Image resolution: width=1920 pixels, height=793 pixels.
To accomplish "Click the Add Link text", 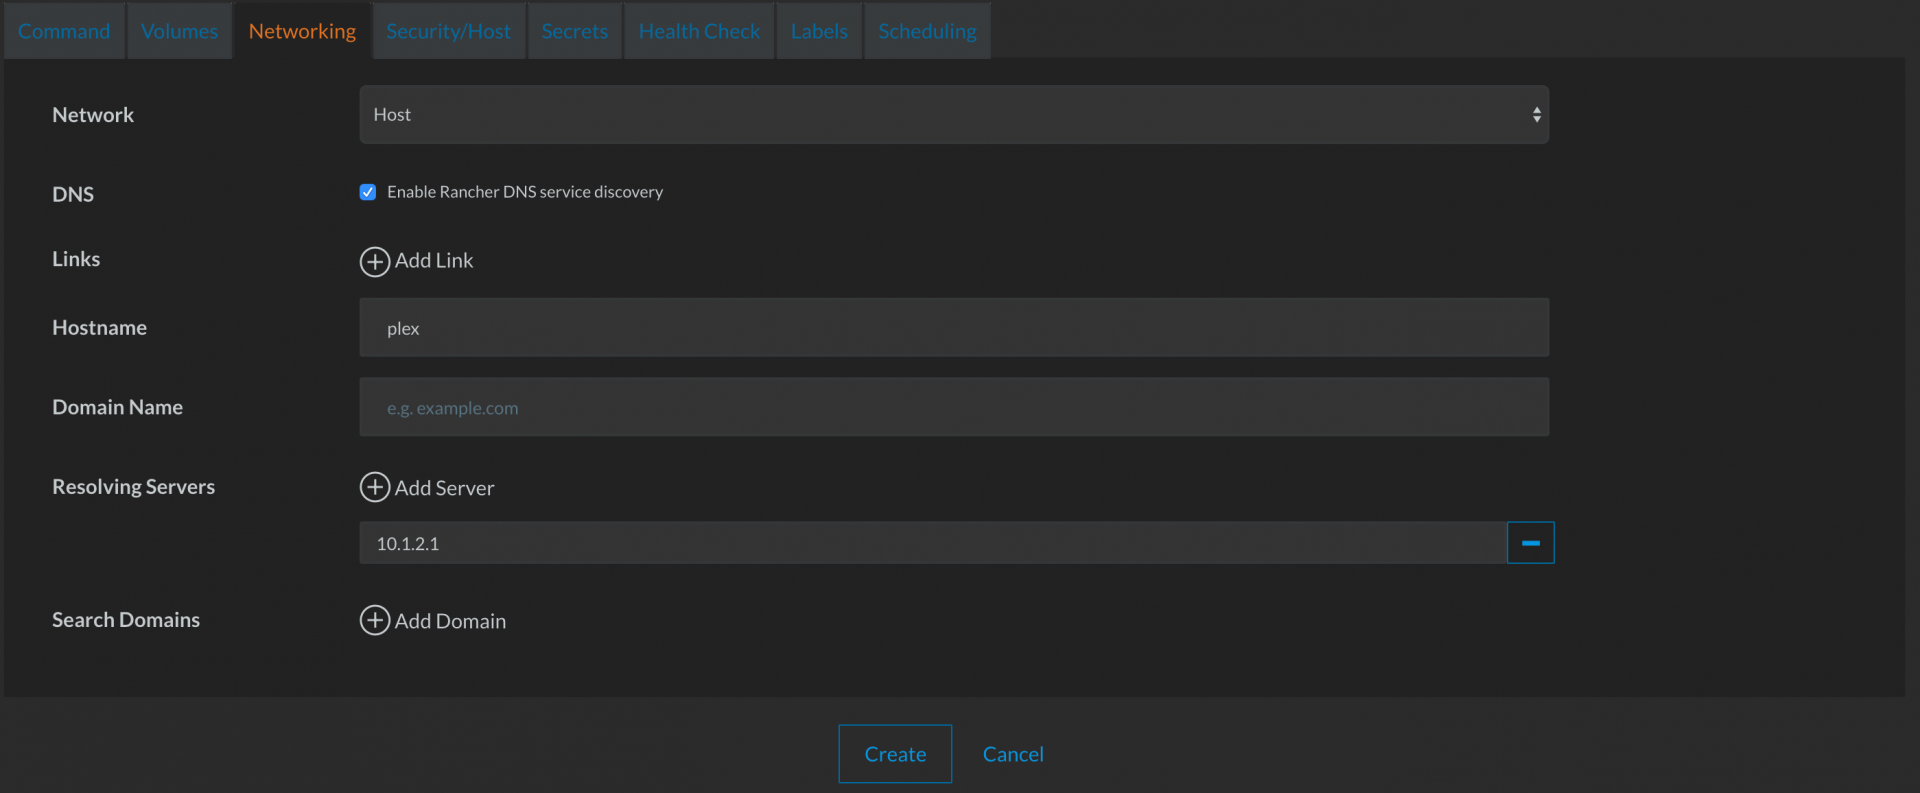I will [x=434, y=260].
